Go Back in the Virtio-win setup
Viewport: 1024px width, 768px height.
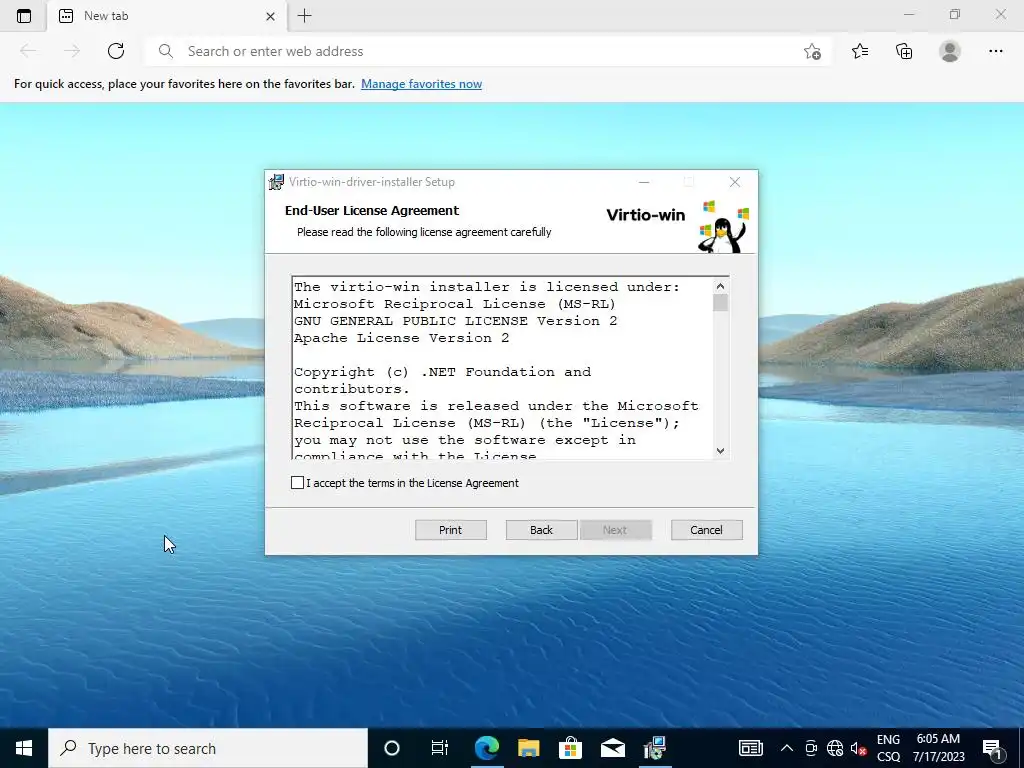coord(541,530)
